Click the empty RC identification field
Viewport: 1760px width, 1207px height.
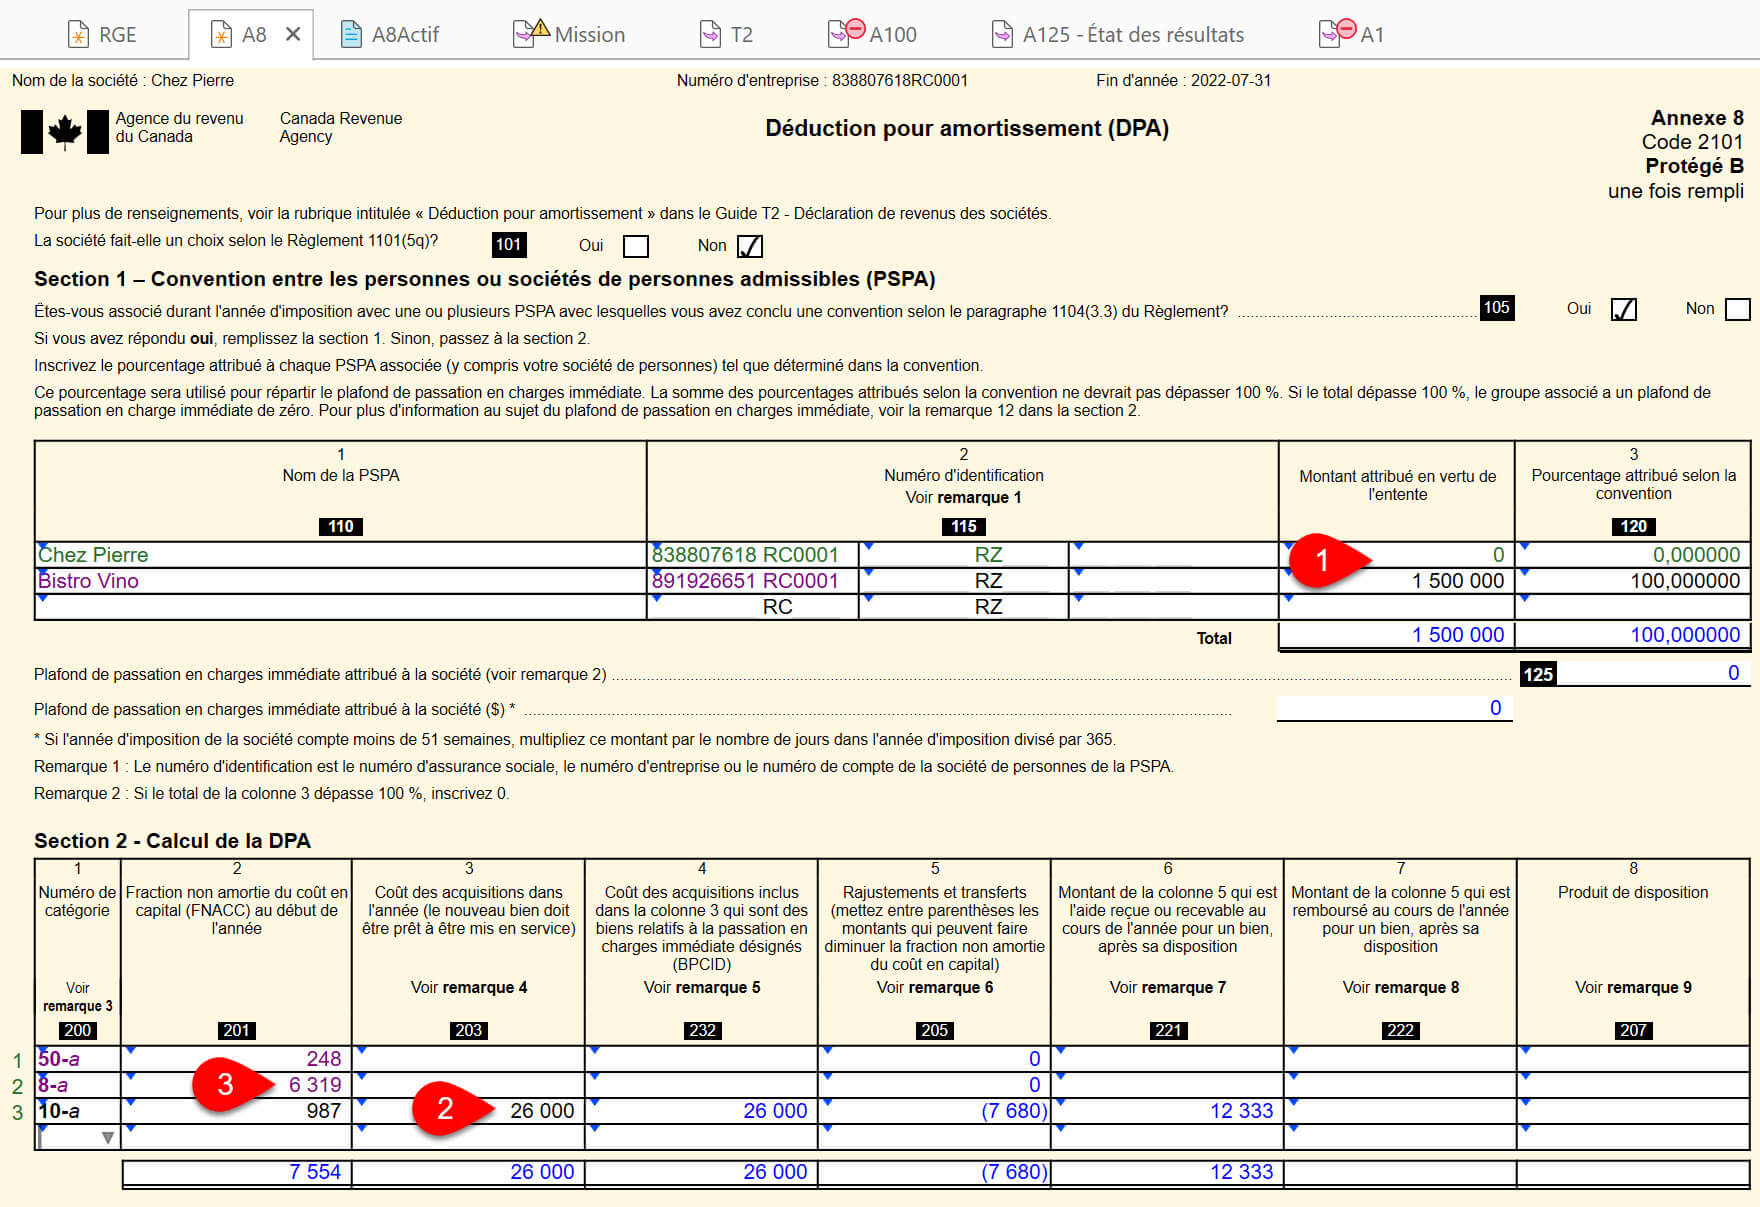click(753, 607)
